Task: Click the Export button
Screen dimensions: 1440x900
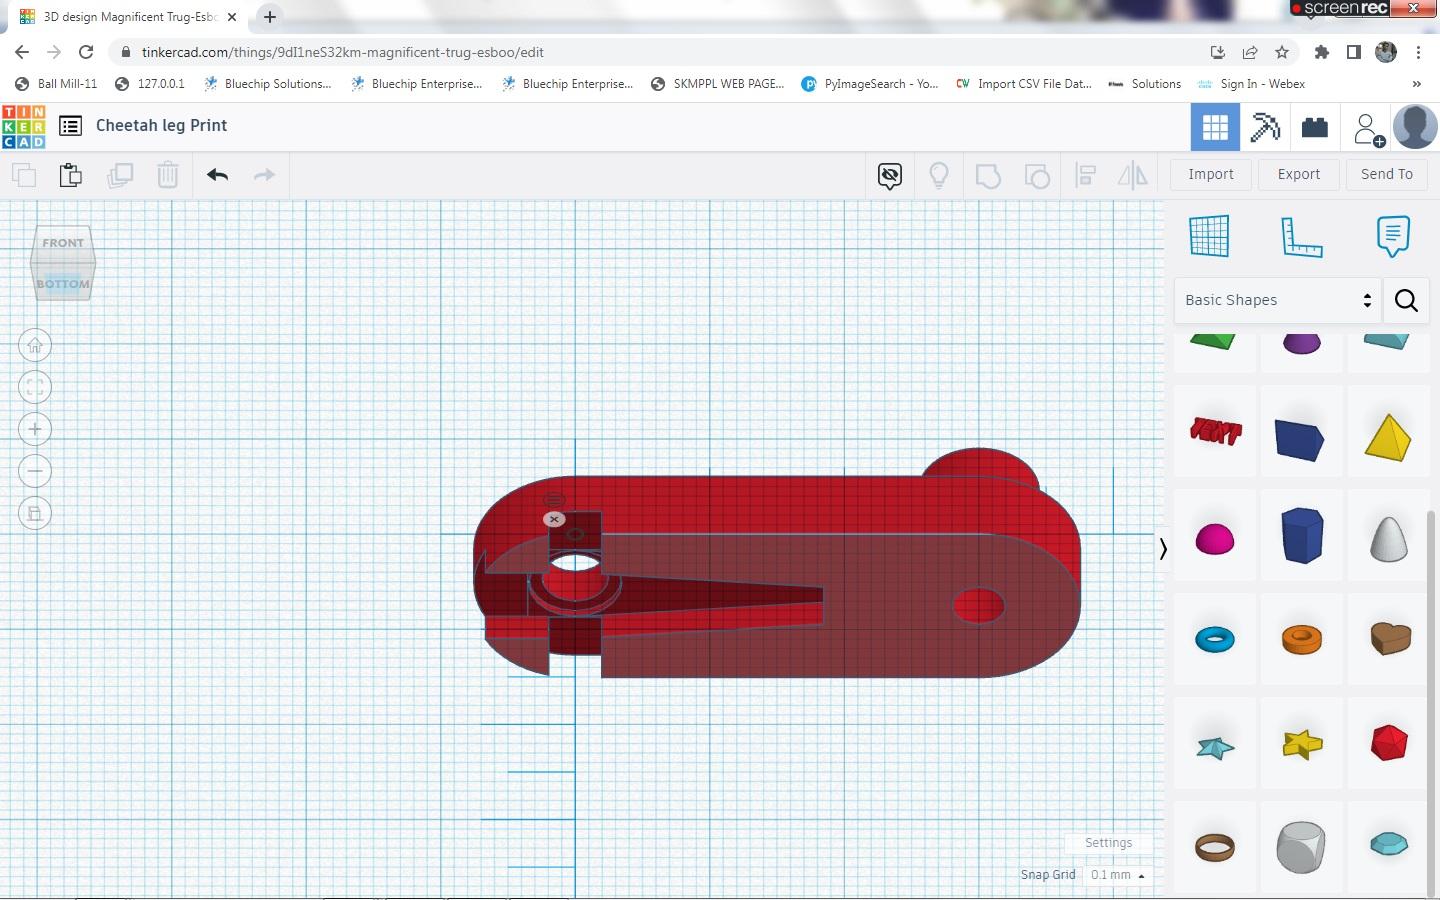Action: (x=1299, y=174)
